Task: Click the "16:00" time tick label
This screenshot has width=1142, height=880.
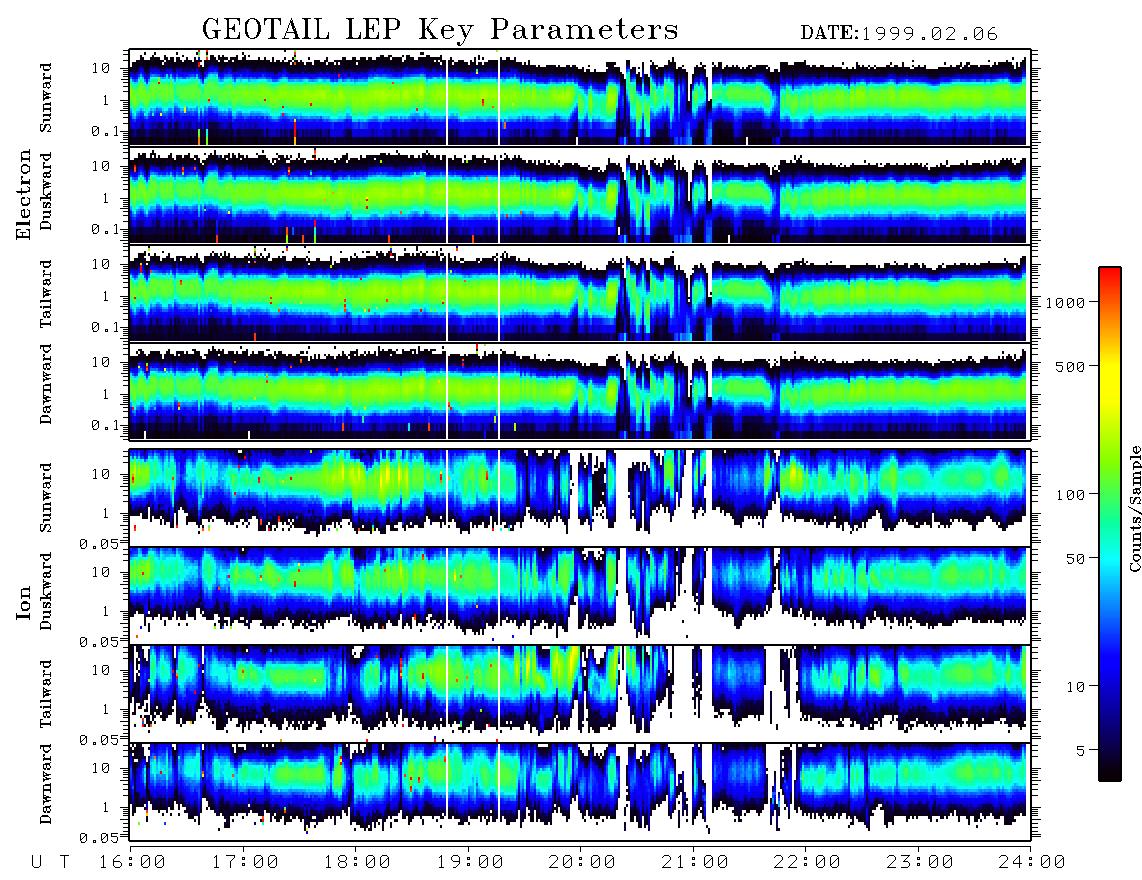Action: coord(133,862)
